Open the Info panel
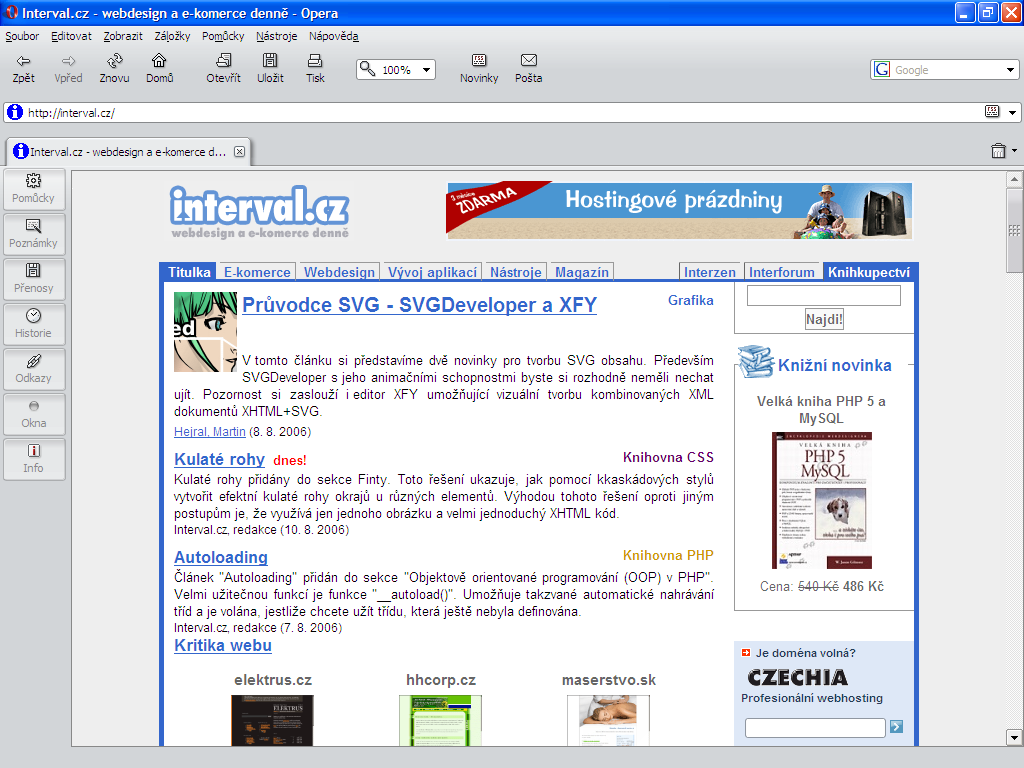Screen dimensions: 1024x768 coord(34,459)
